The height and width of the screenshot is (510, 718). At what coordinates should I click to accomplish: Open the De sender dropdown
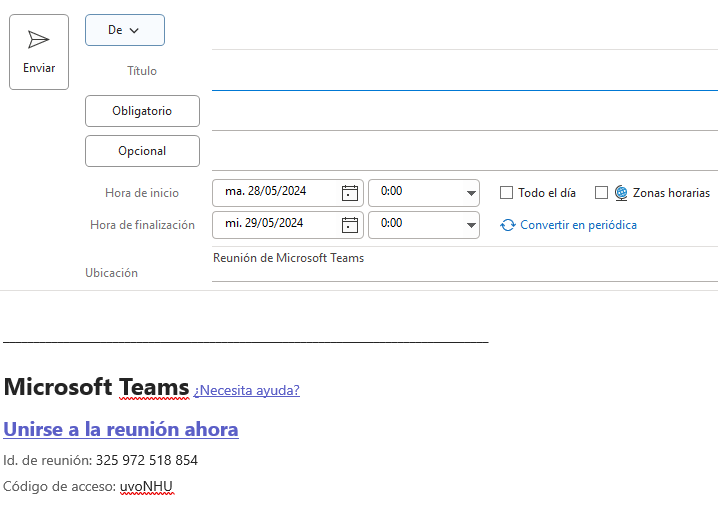click(x=125, y=30)
